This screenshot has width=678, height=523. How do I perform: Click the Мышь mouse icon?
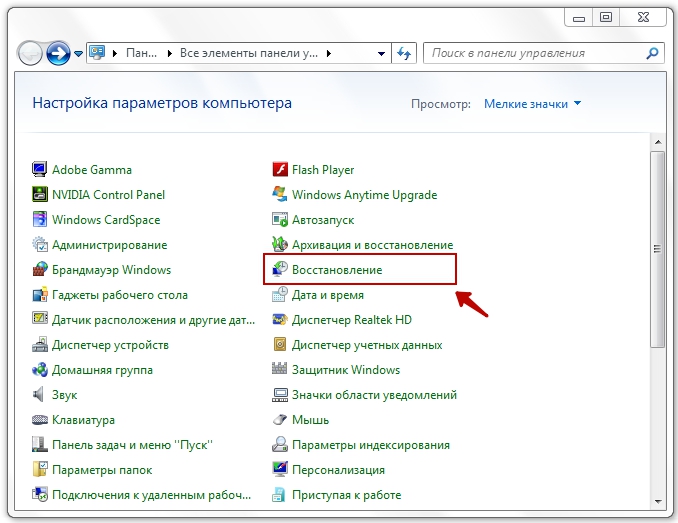pos(280,419)
